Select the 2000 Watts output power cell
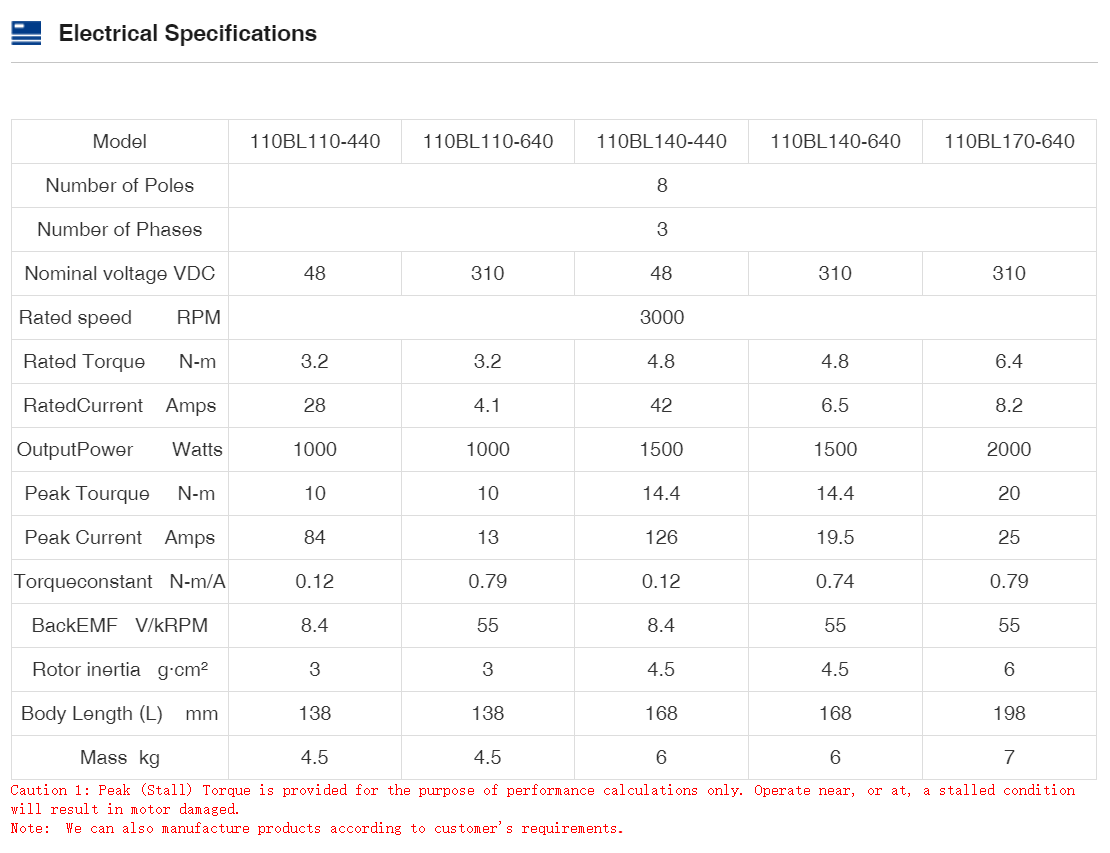This screenshot has height=853, width=1110. coord(1009,449)
